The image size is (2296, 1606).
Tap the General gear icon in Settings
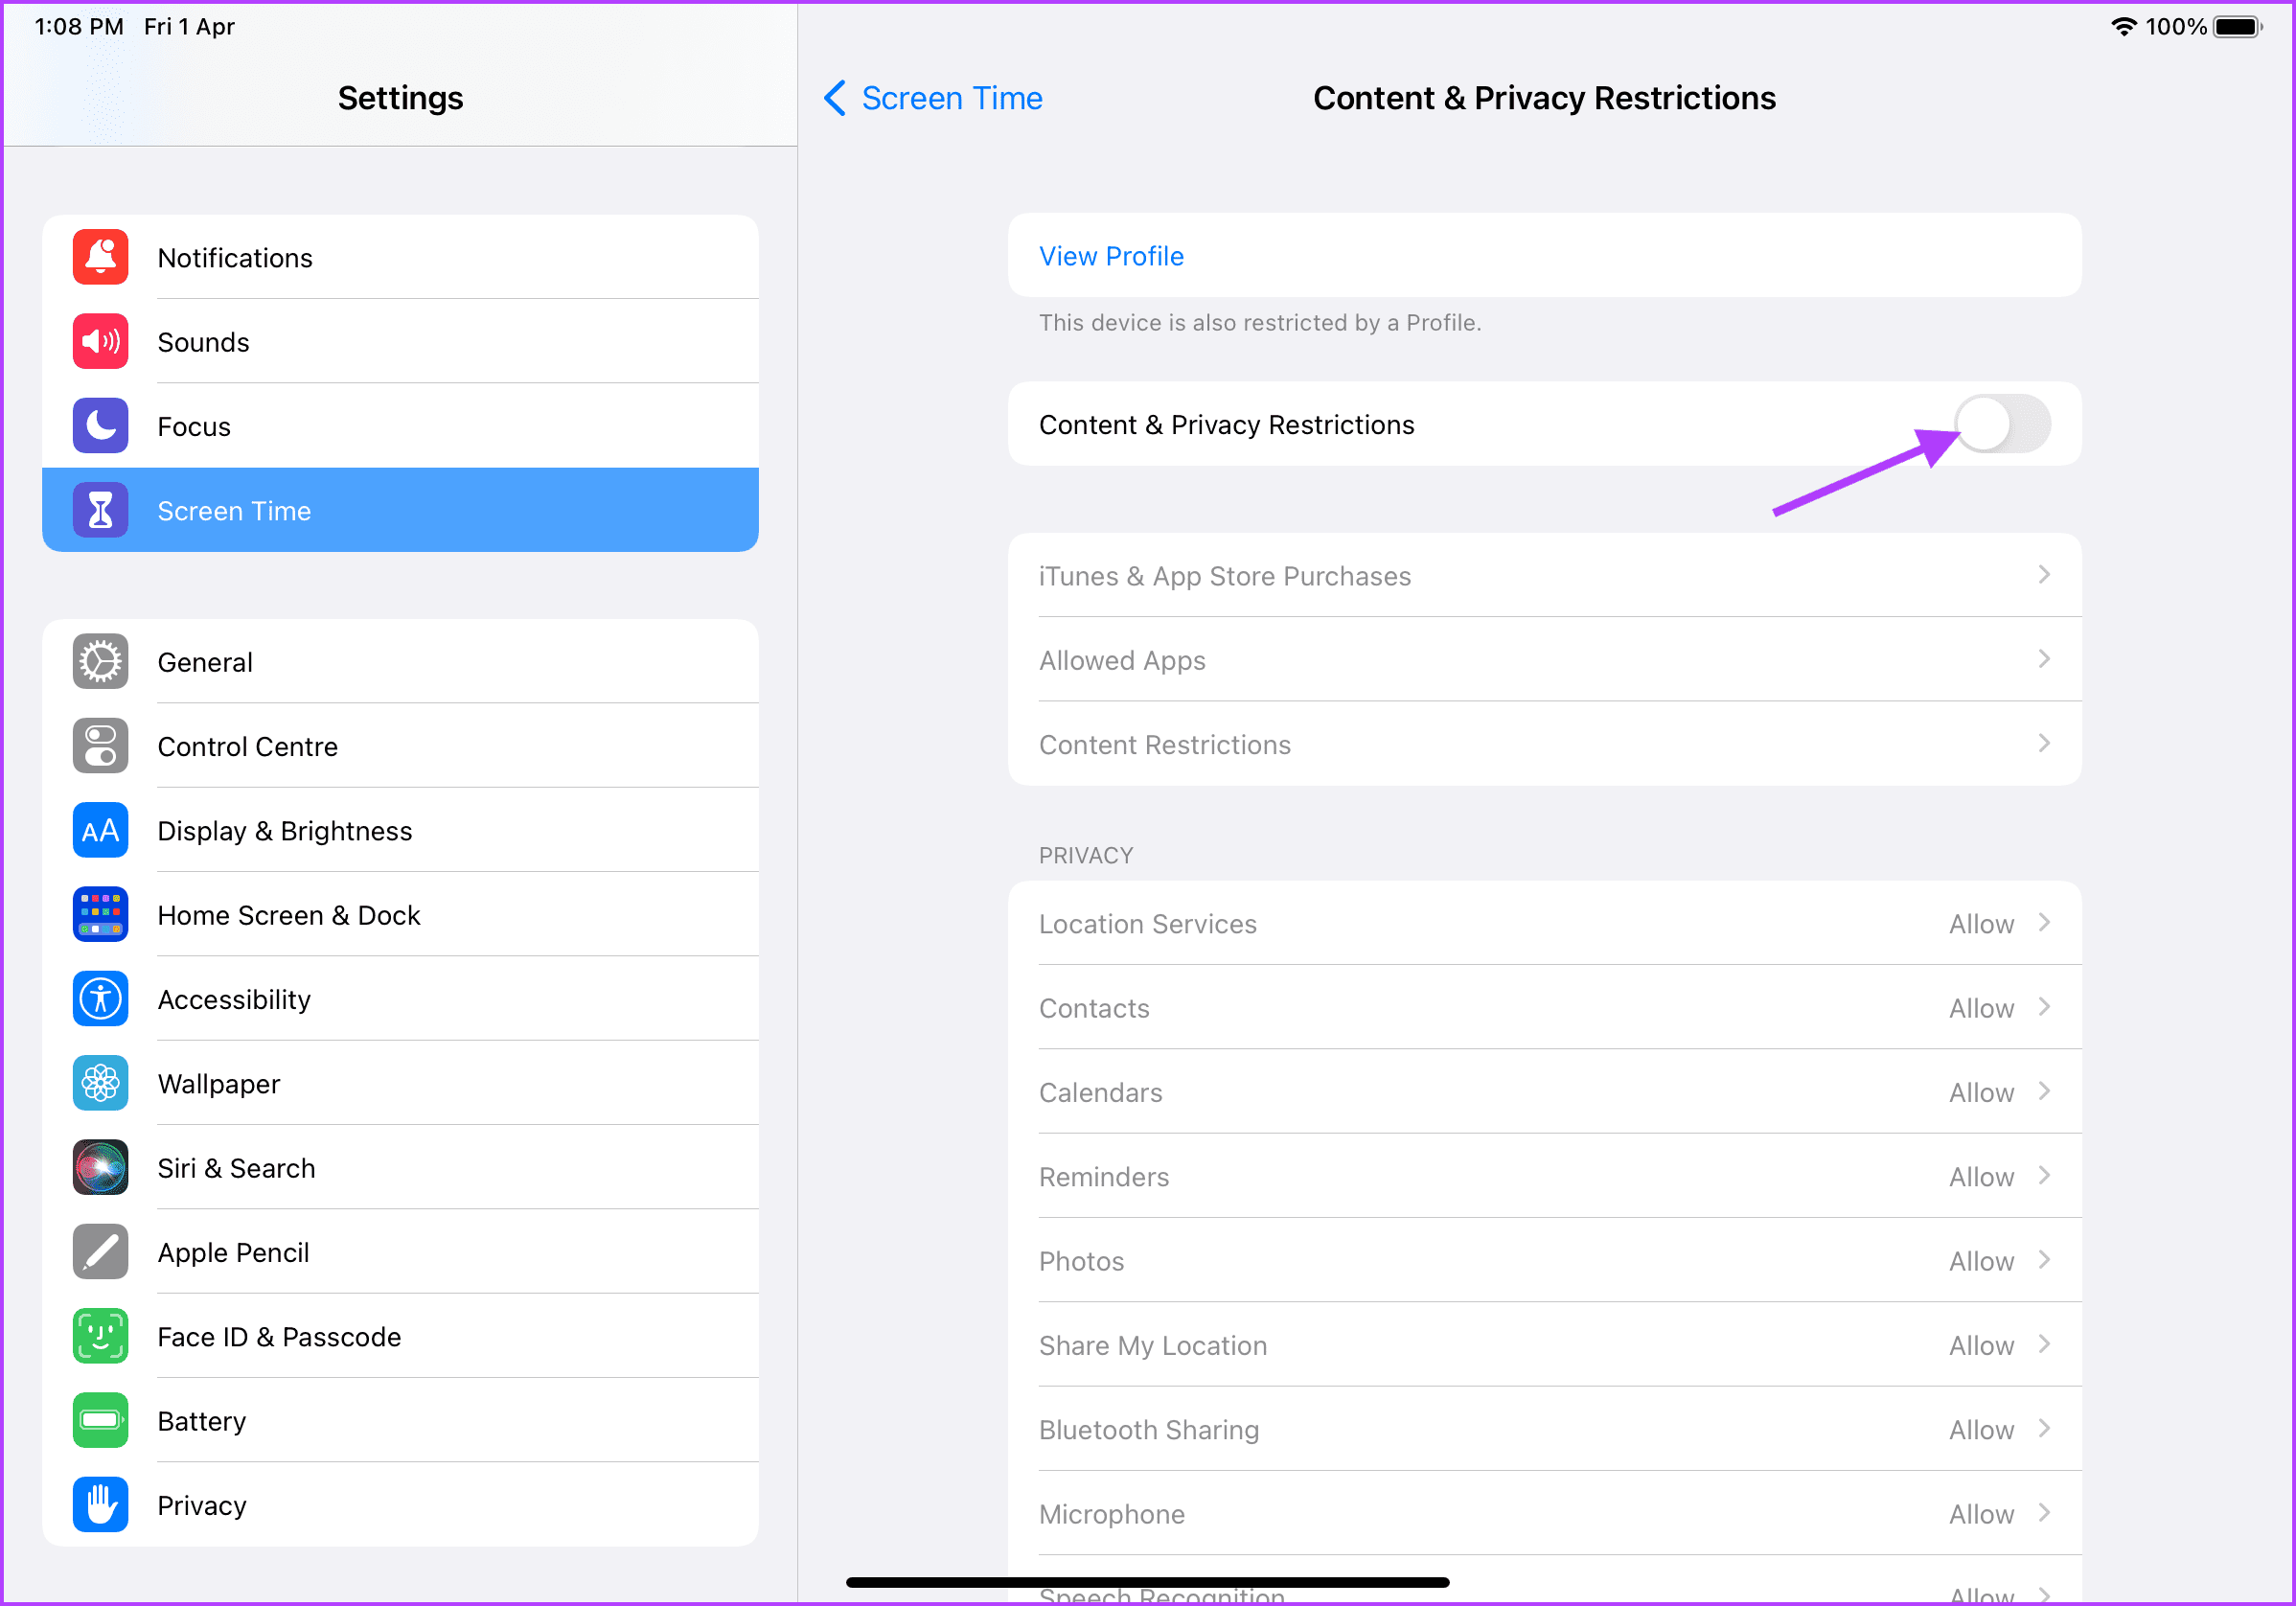click(100, 663)
